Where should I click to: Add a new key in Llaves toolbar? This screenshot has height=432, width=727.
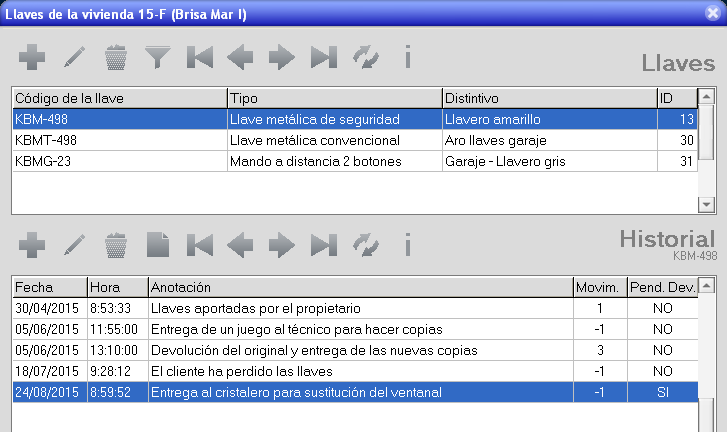click(x=32, y=57)
